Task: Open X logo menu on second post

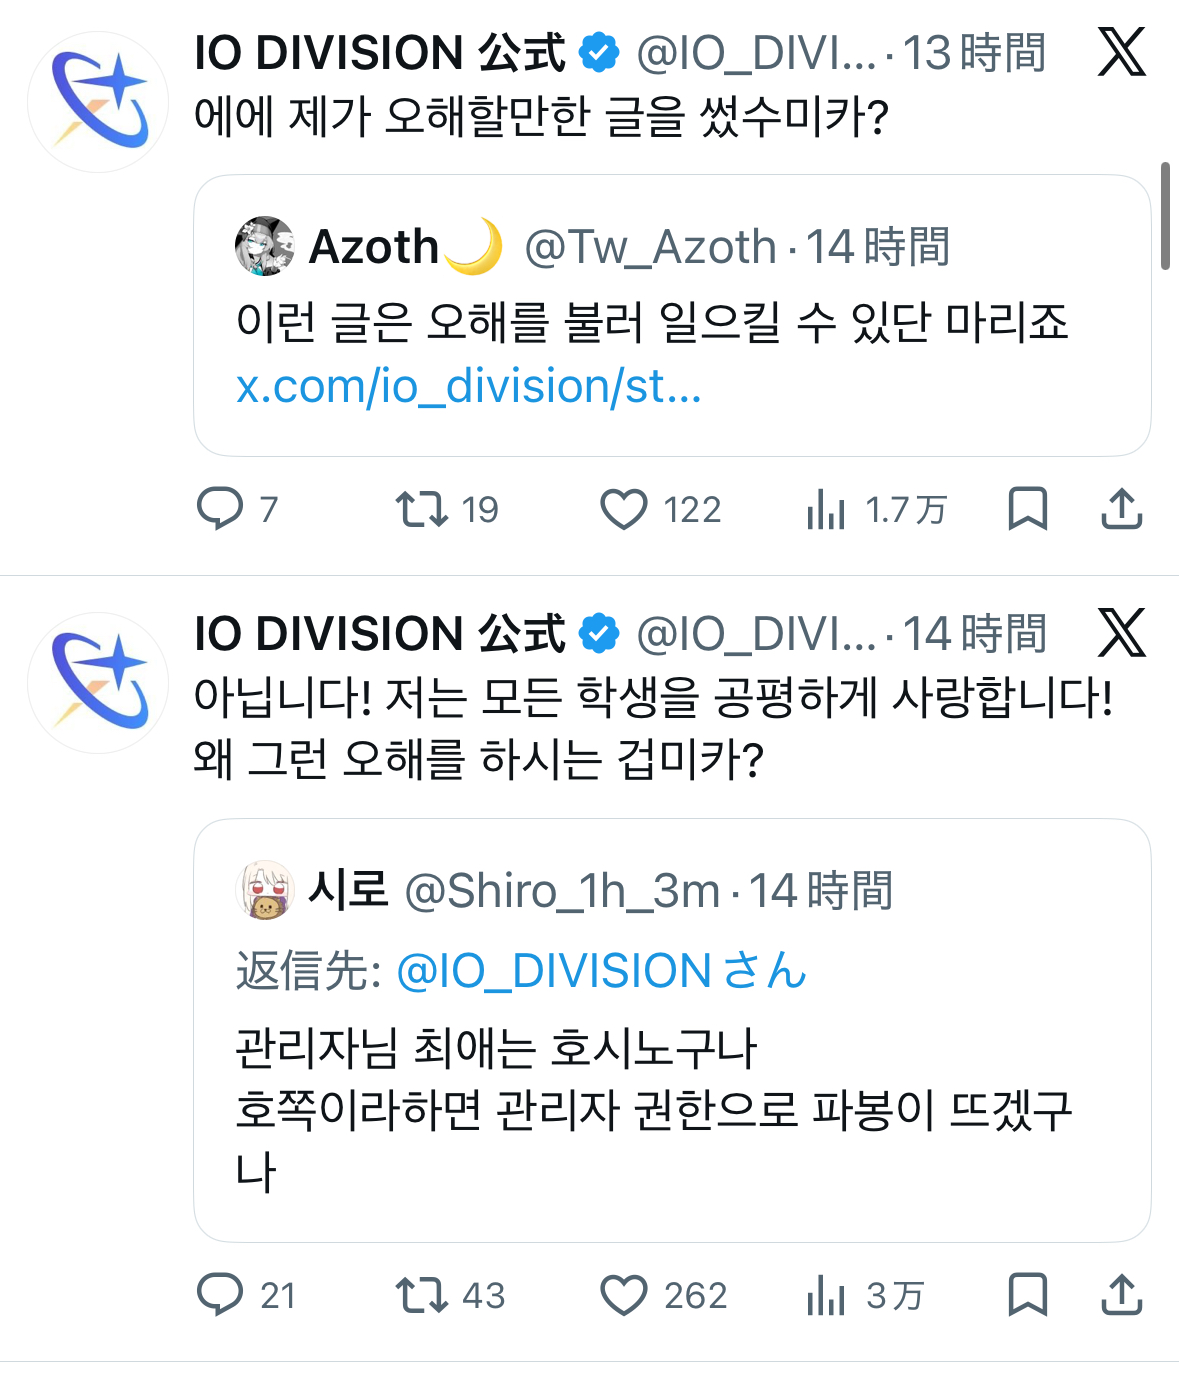Action: 1121,633
